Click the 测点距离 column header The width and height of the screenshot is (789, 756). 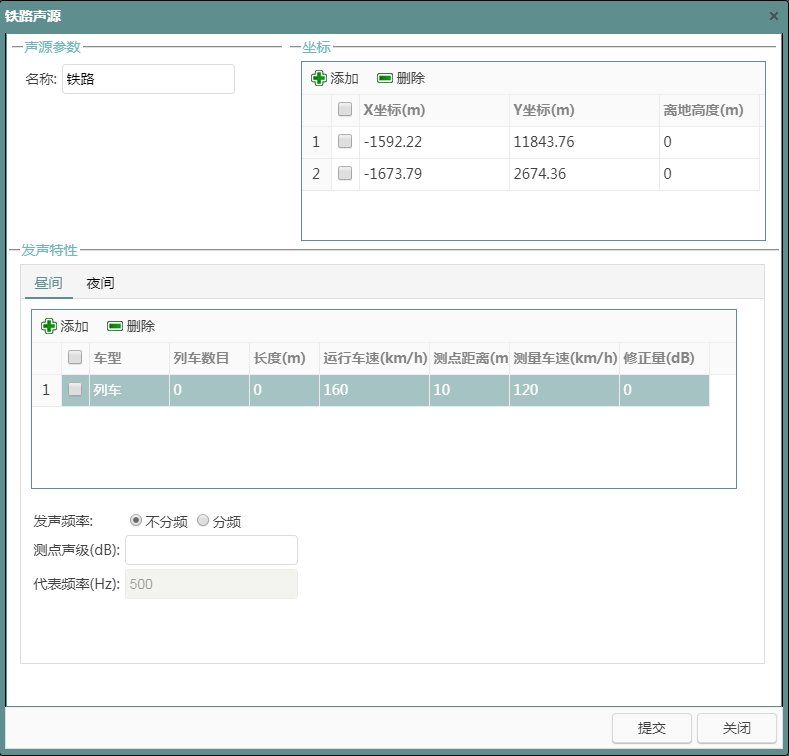coord(469,358)
